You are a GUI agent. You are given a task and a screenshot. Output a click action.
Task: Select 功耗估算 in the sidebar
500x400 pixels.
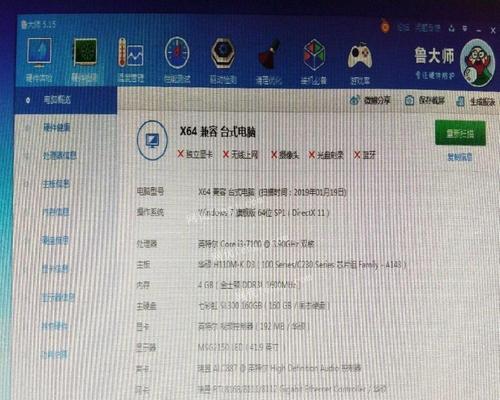pos(54,355)
